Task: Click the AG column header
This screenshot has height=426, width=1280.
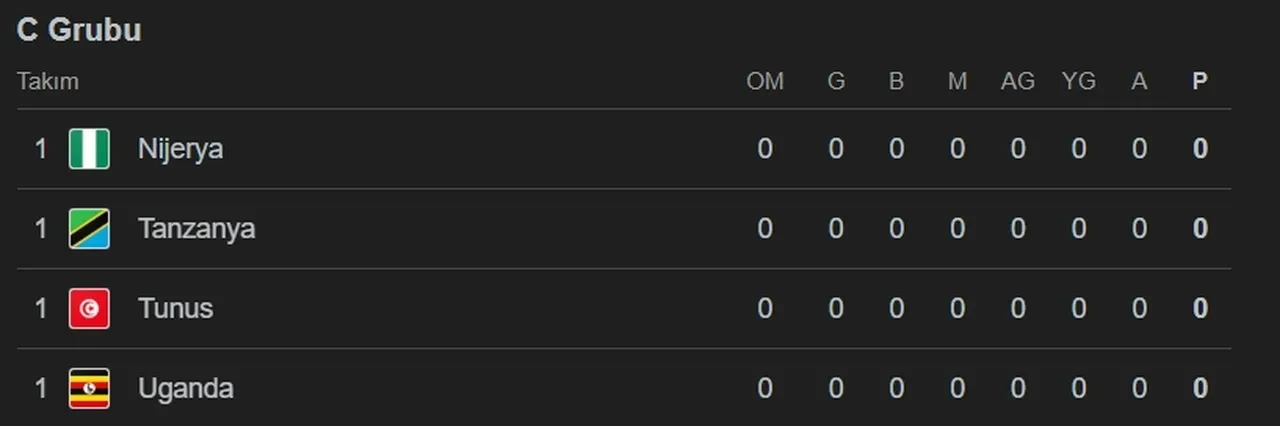Action: [x=1017, y=82]
